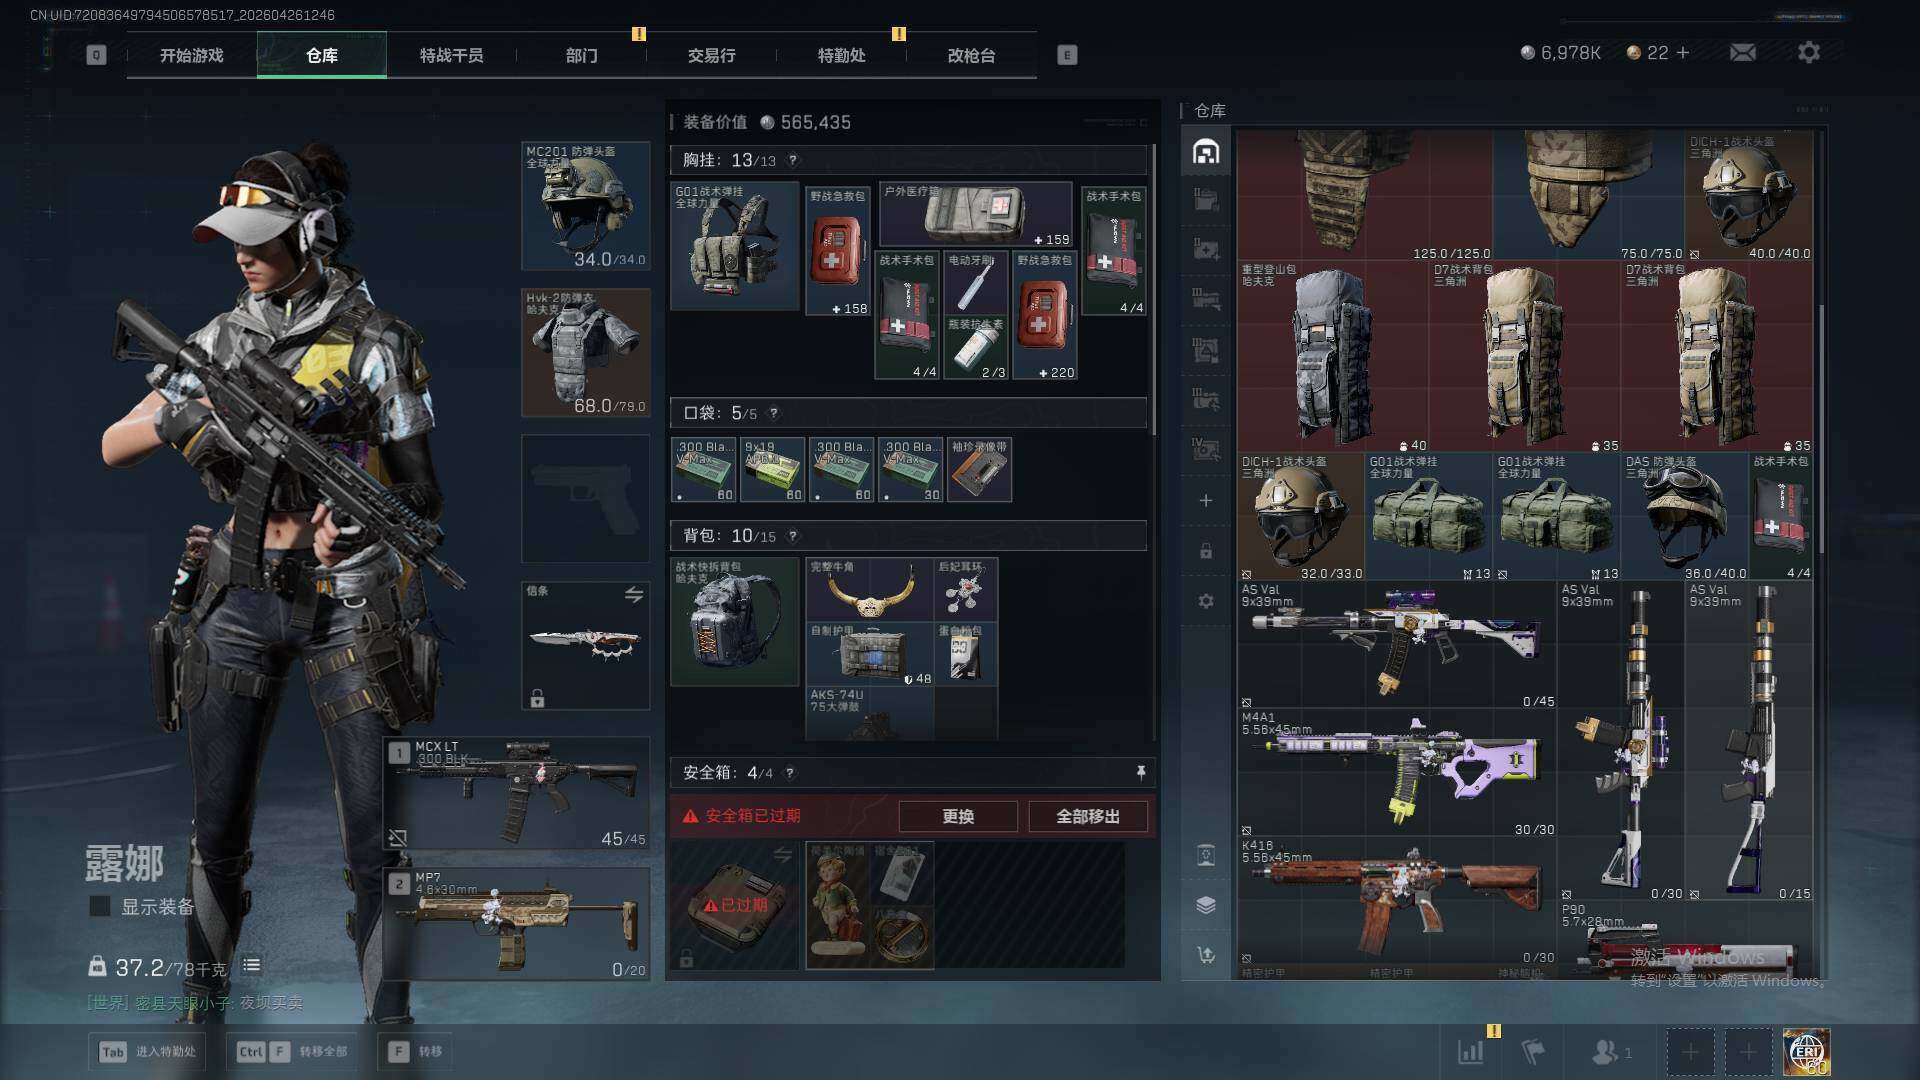Click the plus next to 22 currency
Viewport: 1920px width, 1080px height.
pos(1683,52)
